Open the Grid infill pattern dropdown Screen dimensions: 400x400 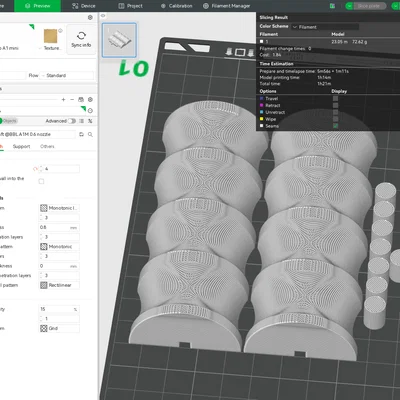click(x=59, y=328)
